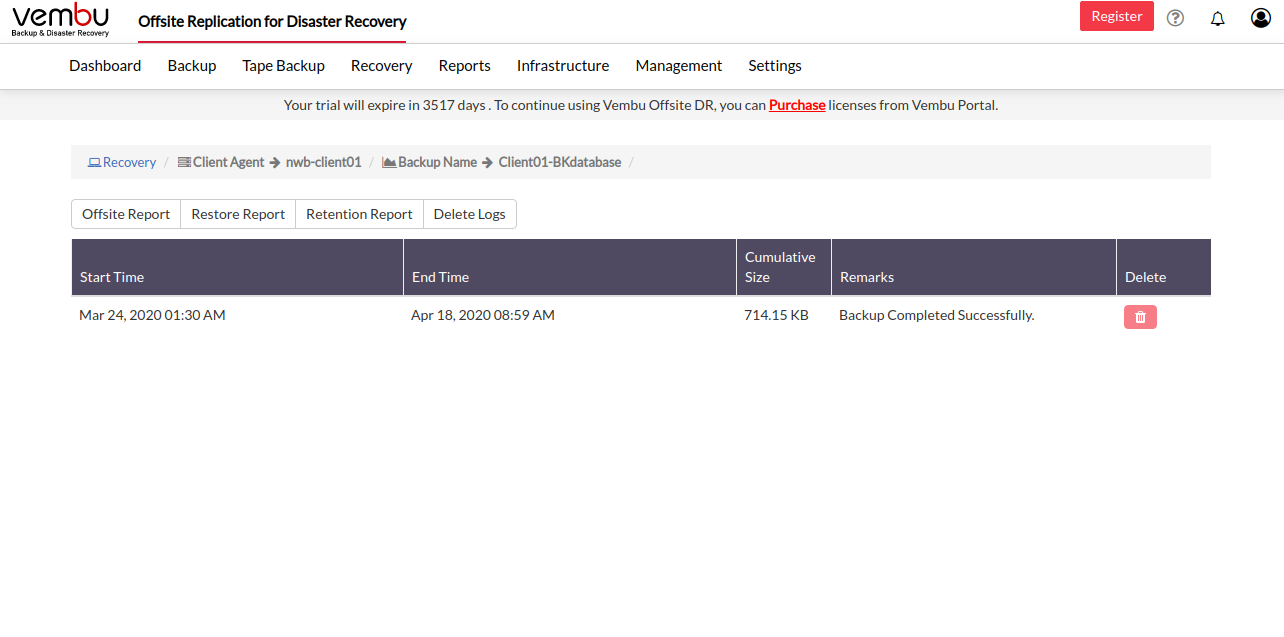Screen dimensions: 1284x637
Task: Follow the Purchase licenses link
Action: click(x=797, y=105)
